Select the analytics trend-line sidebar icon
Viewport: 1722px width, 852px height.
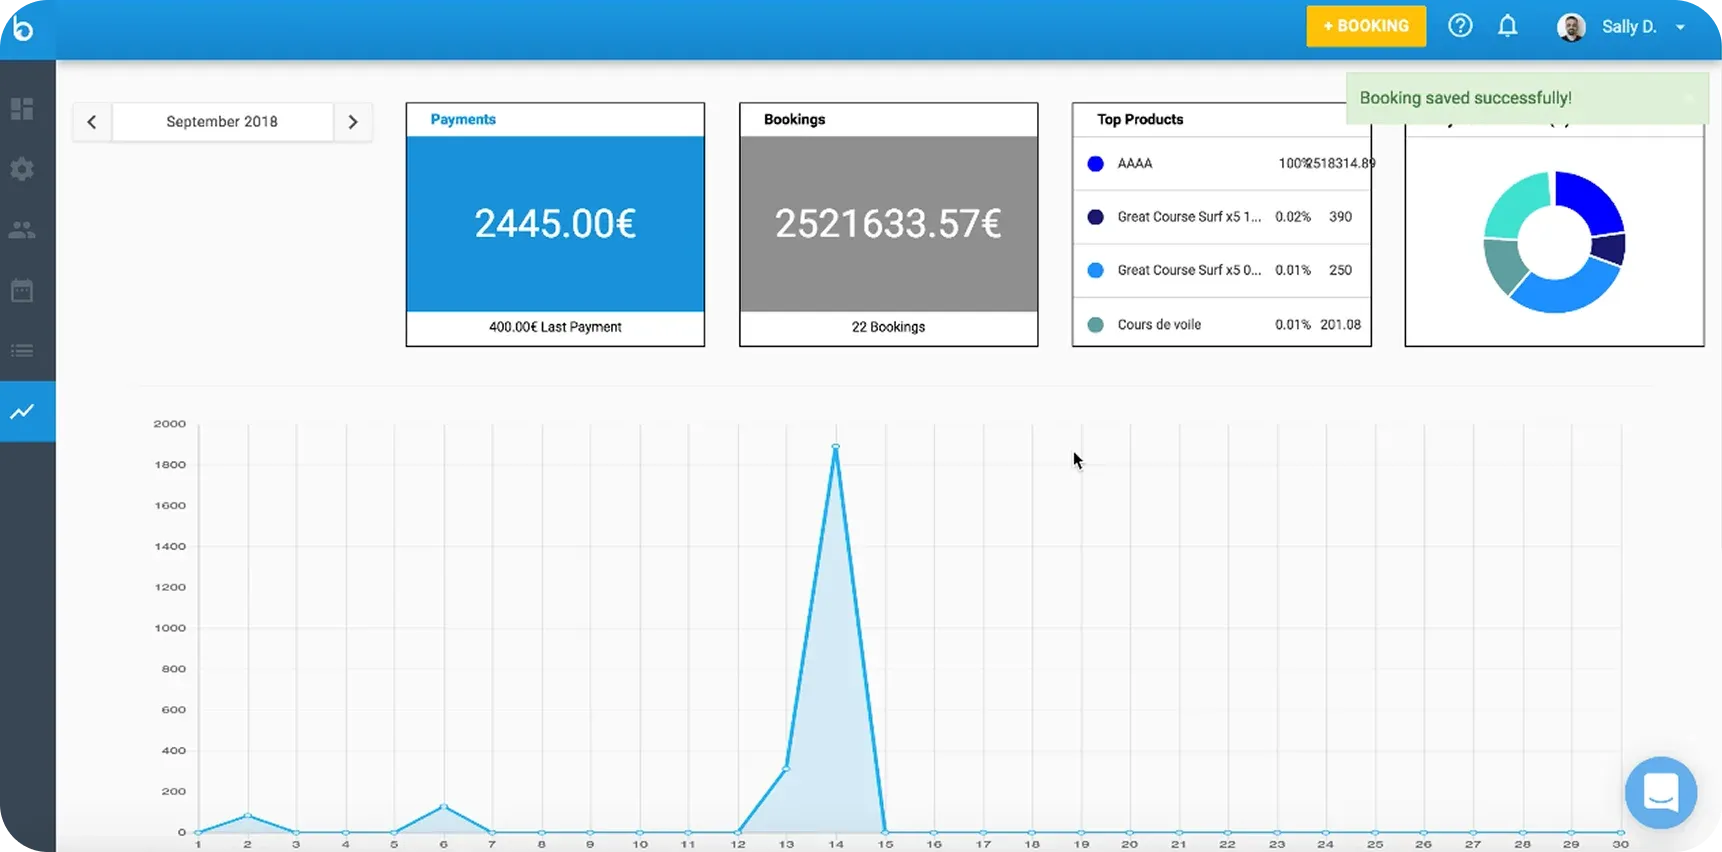point(22,411)
